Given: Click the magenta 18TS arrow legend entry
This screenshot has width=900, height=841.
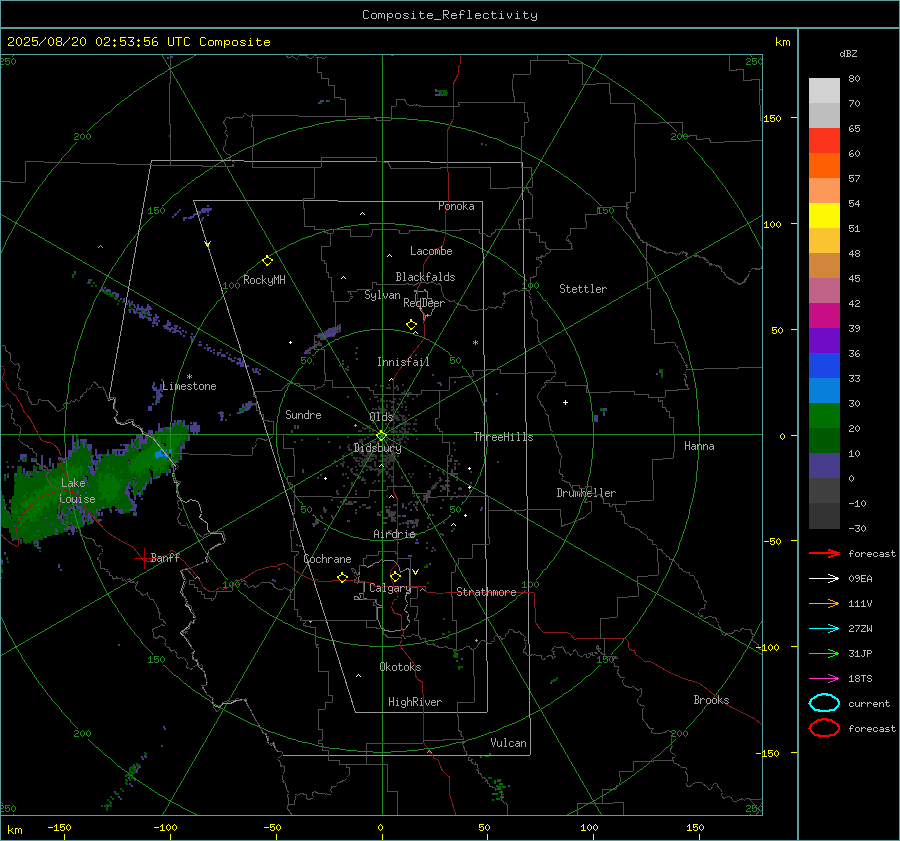Looking at the screenshot, I should click(x=824, y=679).
